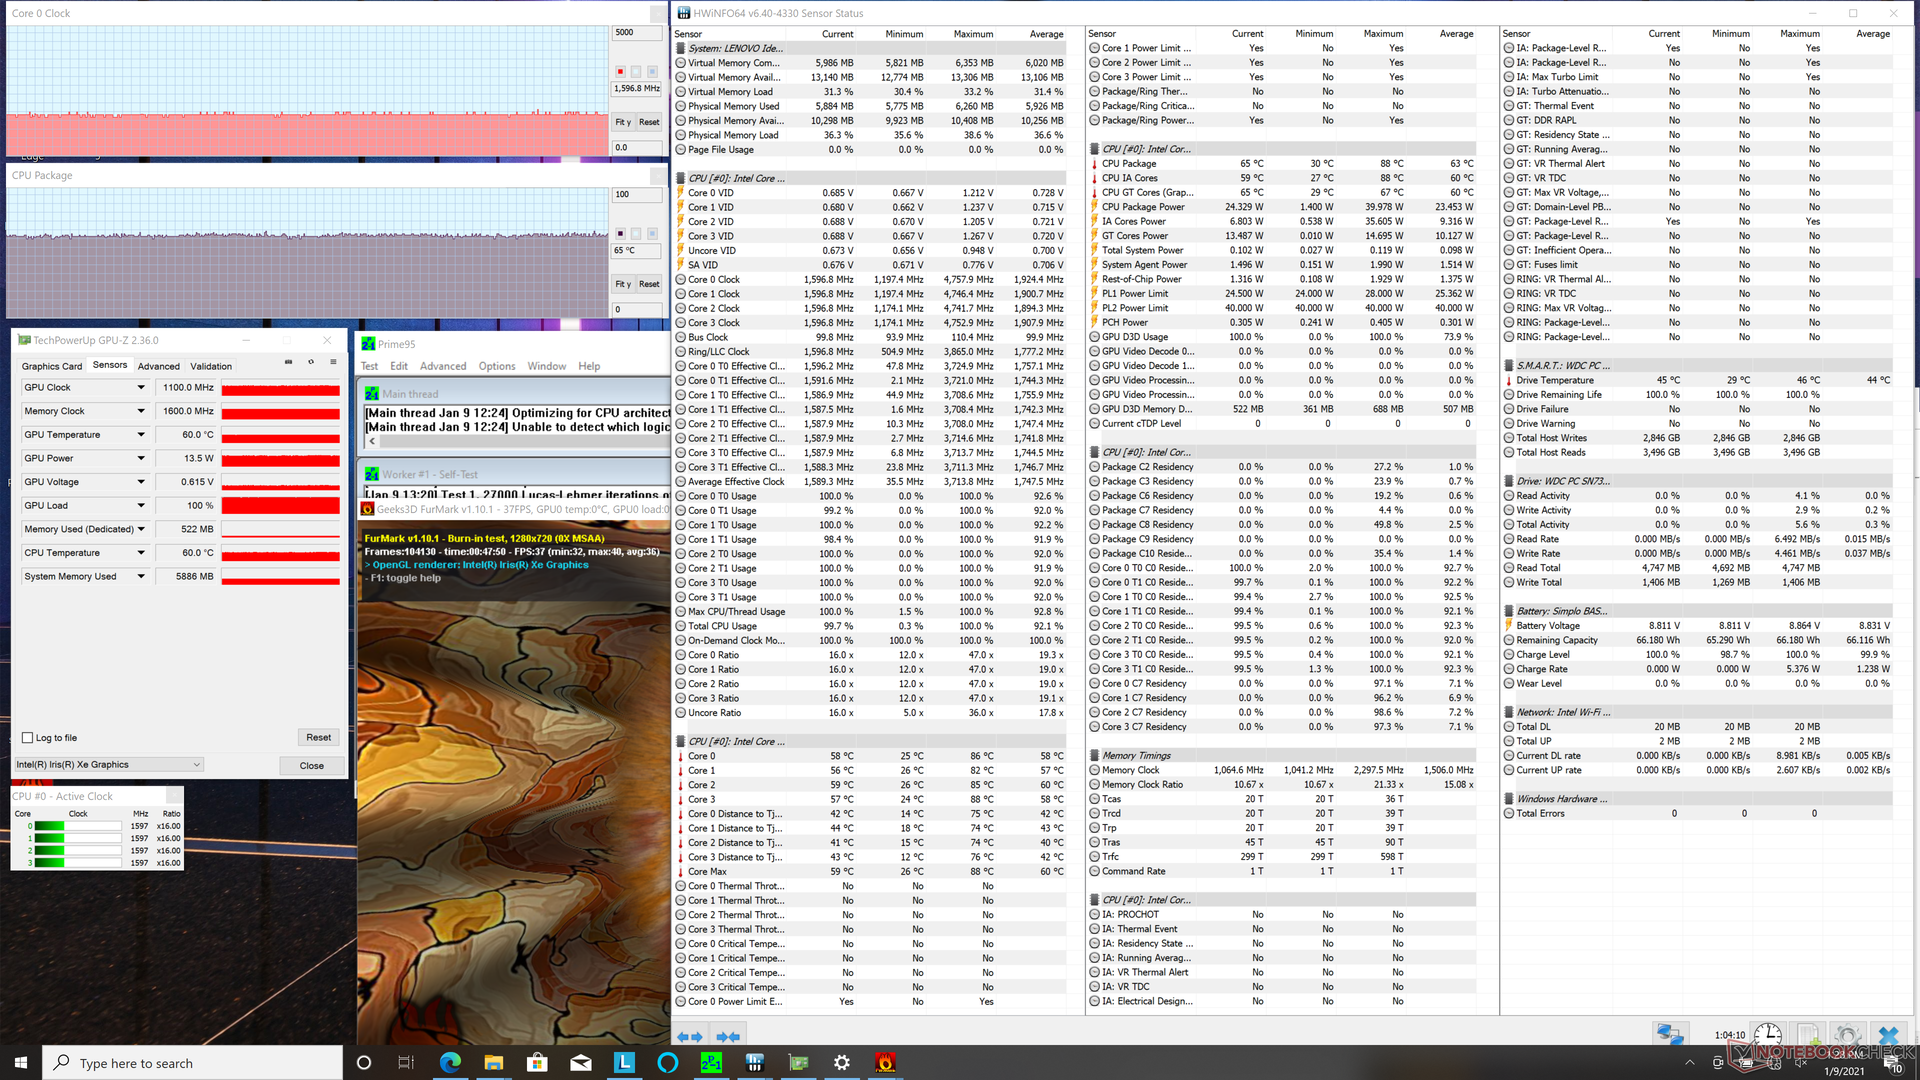Open Windows Start menu
This screenshot has width=1920, height=1080.
20,1063
